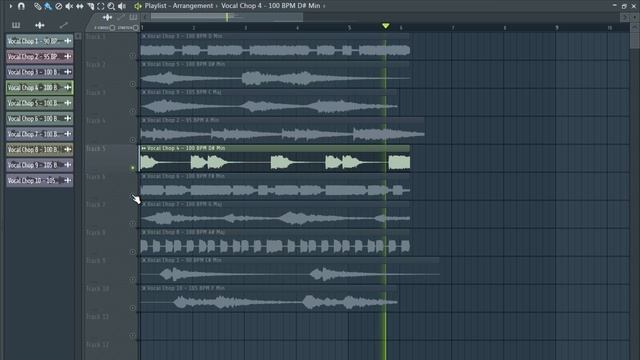
Task: Mute Track 4 with its circle switch
Action: 133,140
